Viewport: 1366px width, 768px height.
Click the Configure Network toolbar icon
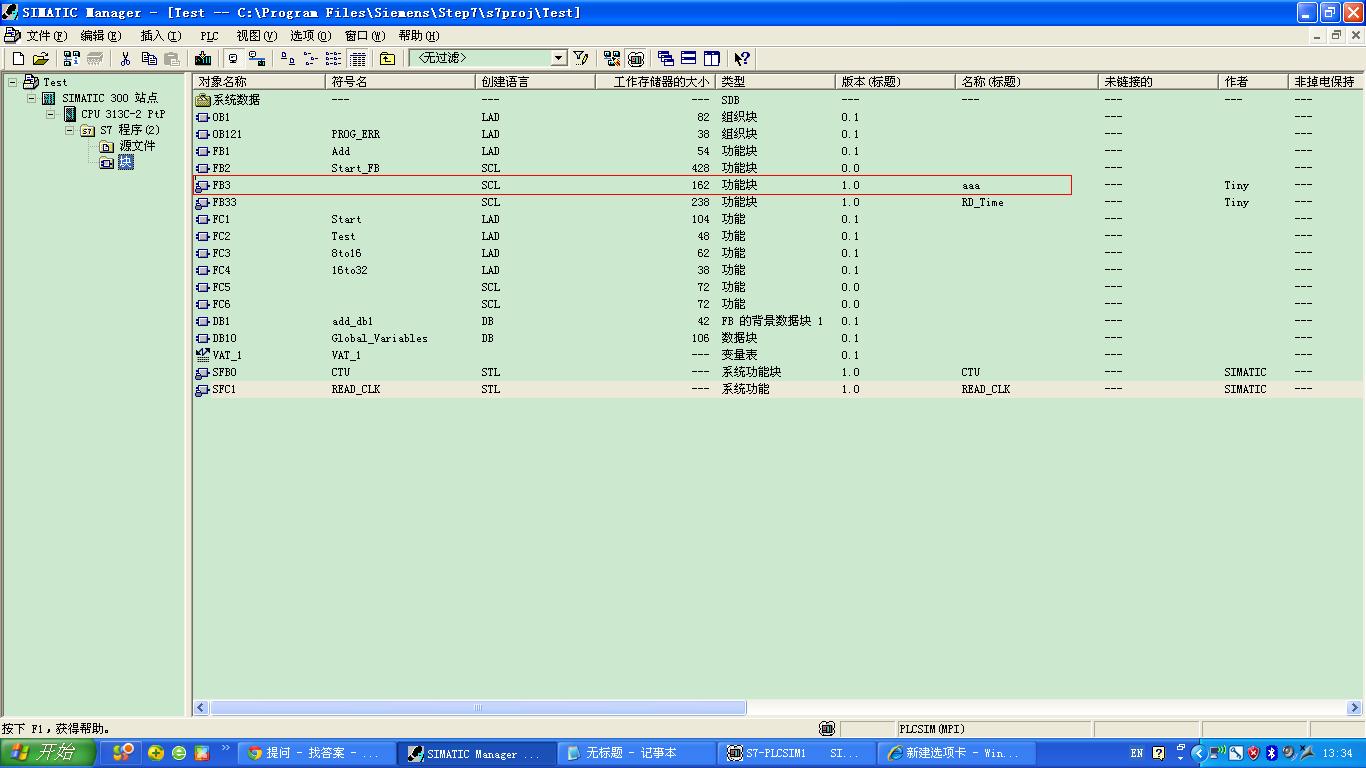(x=612, y=59)
